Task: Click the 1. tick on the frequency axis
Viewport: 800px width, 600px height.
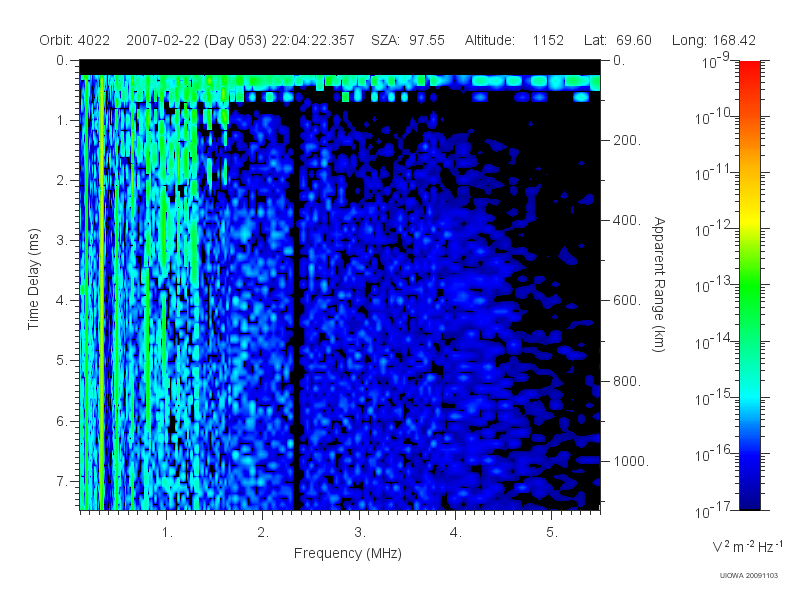Action: coord(167,533)
